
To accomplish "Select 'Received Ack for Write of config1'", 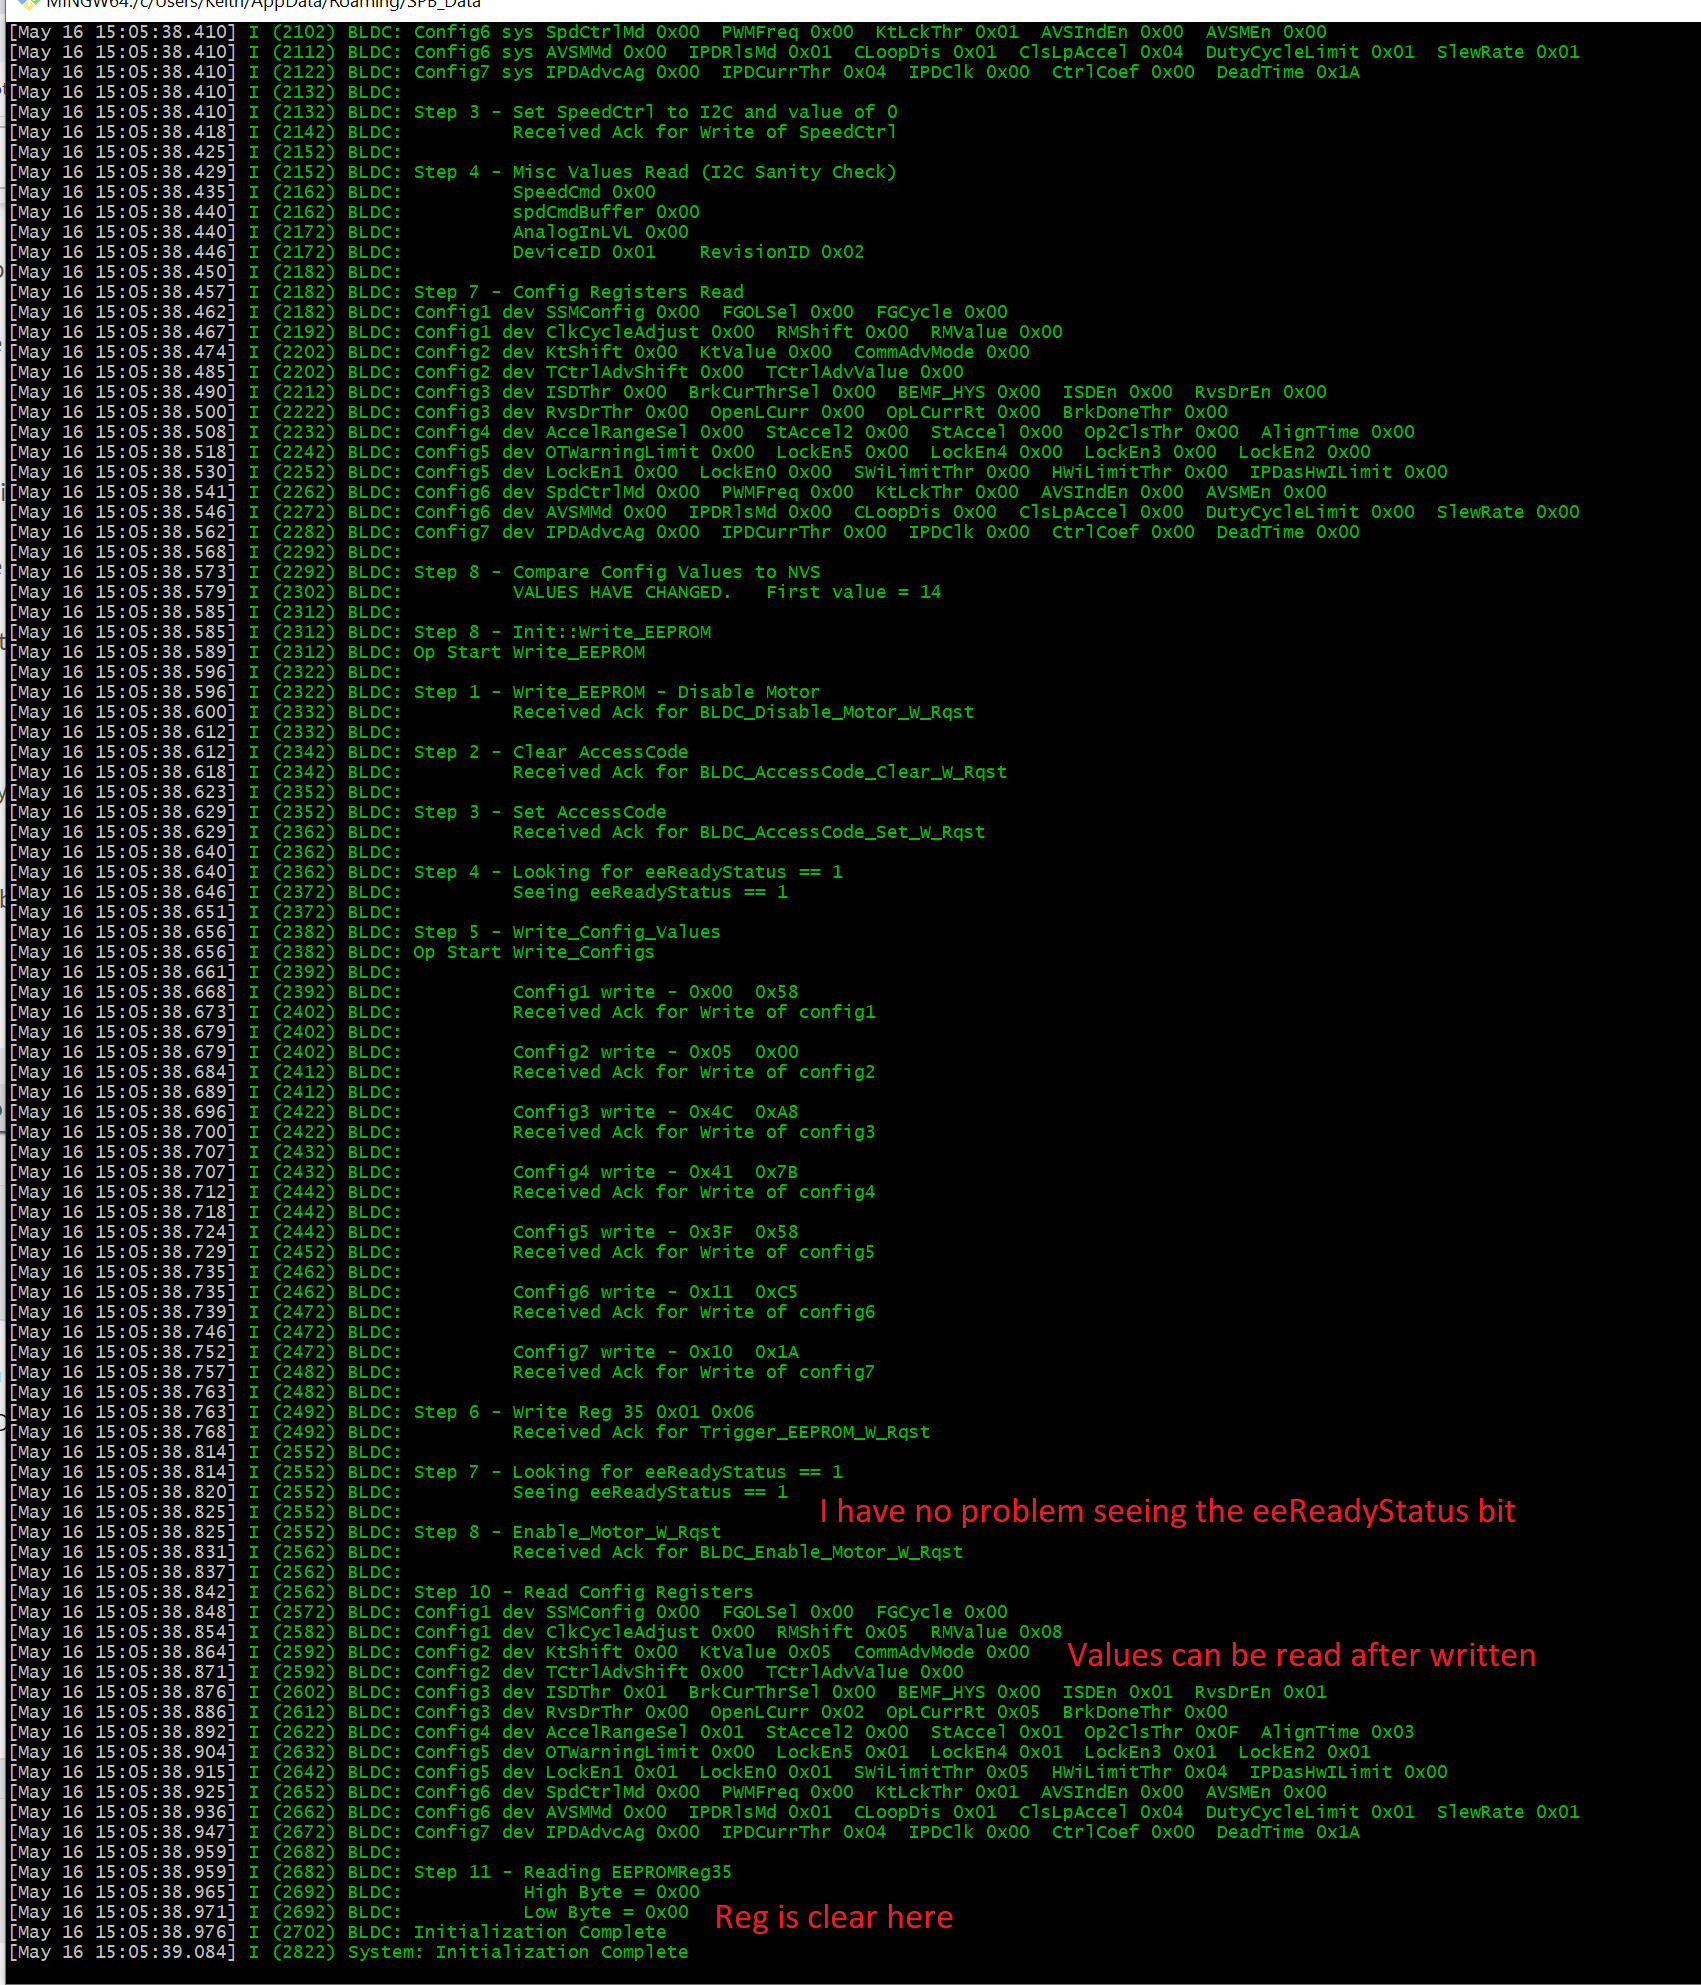I will pyautogui.click(x=694, y=1012).
